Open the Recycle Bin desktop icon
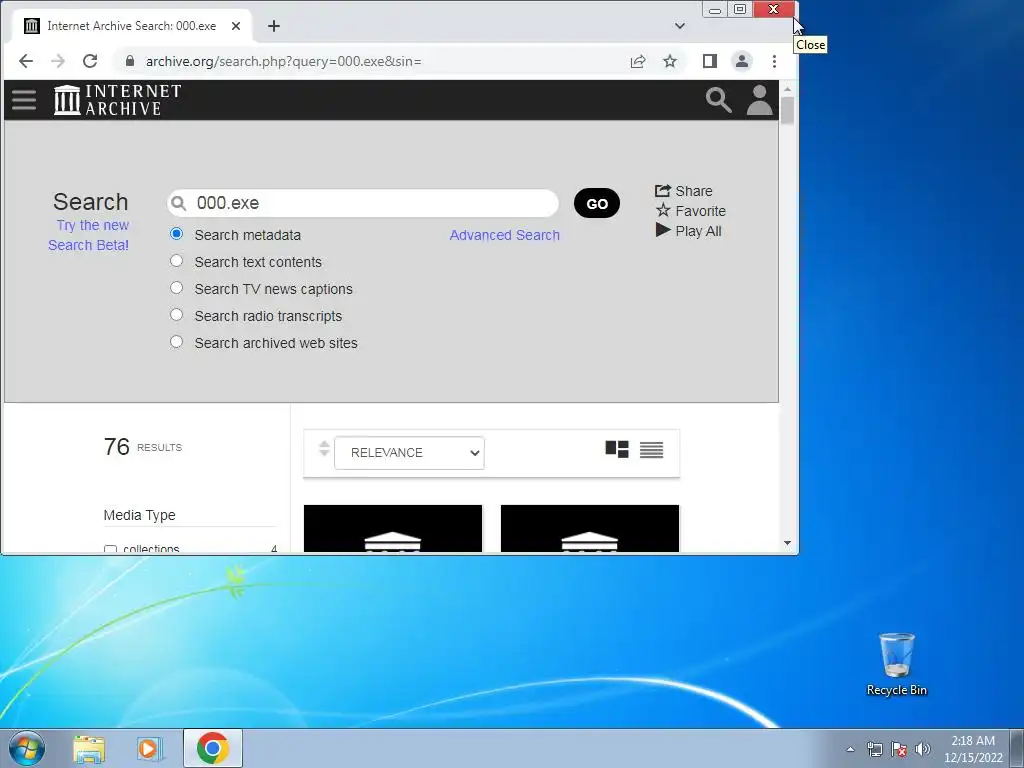 pos(897,664)
